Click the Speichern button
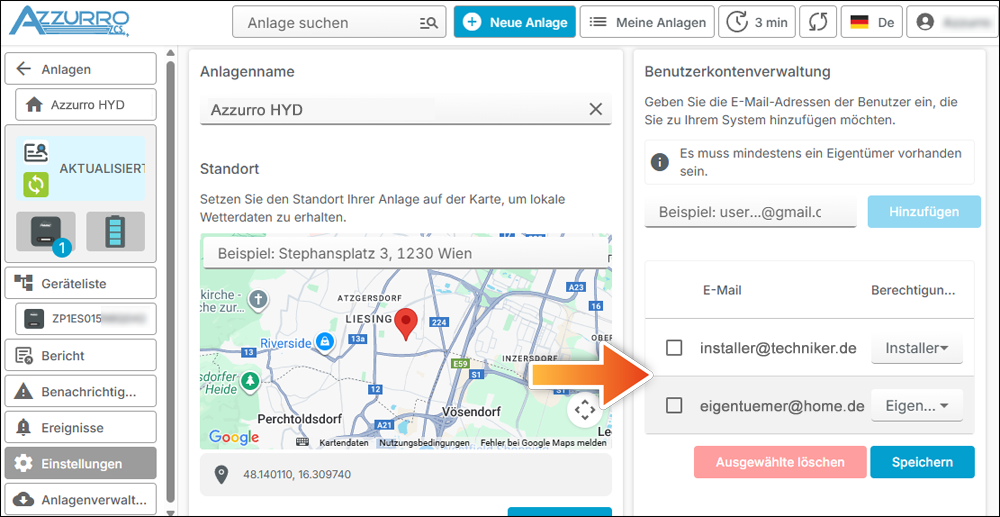This screenshot has width=1000, height=517. click(x=921, y=462)
